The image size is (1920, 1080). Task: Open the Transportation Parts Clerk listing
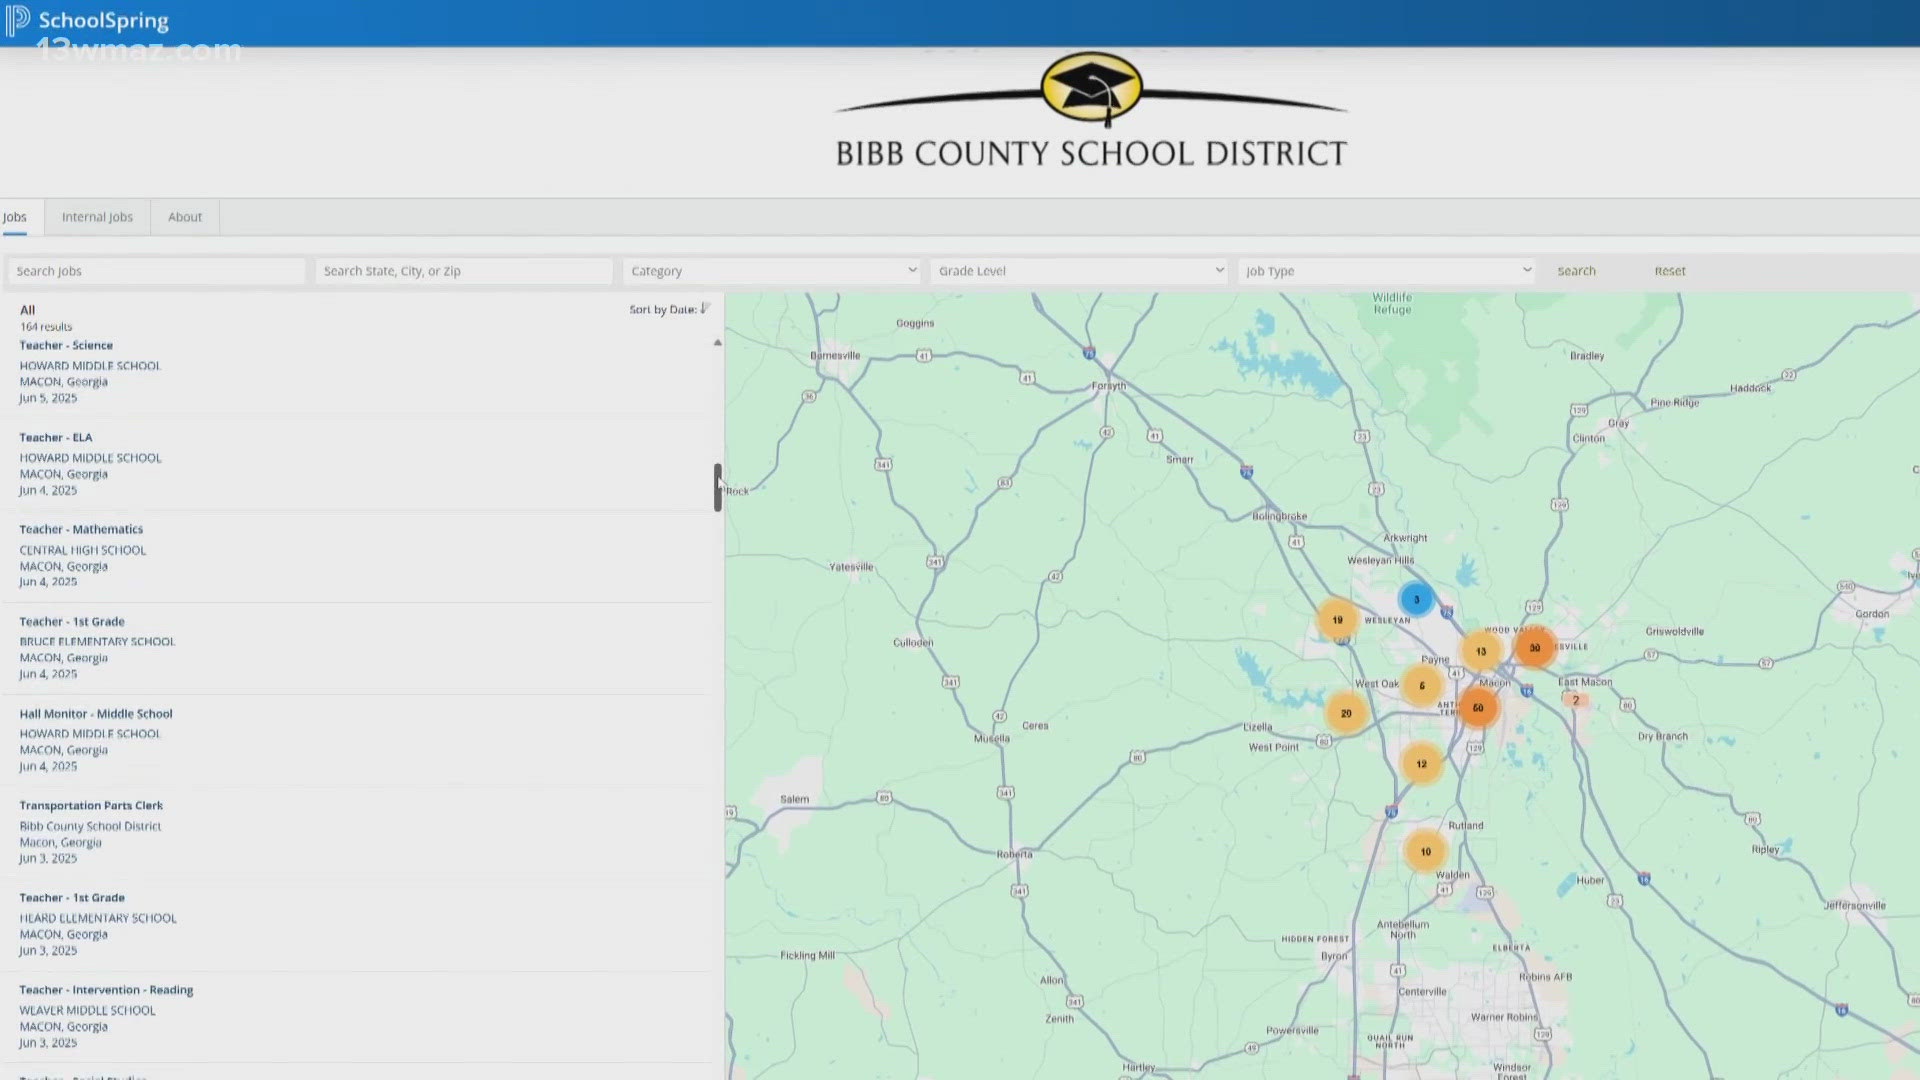[91, 806]
